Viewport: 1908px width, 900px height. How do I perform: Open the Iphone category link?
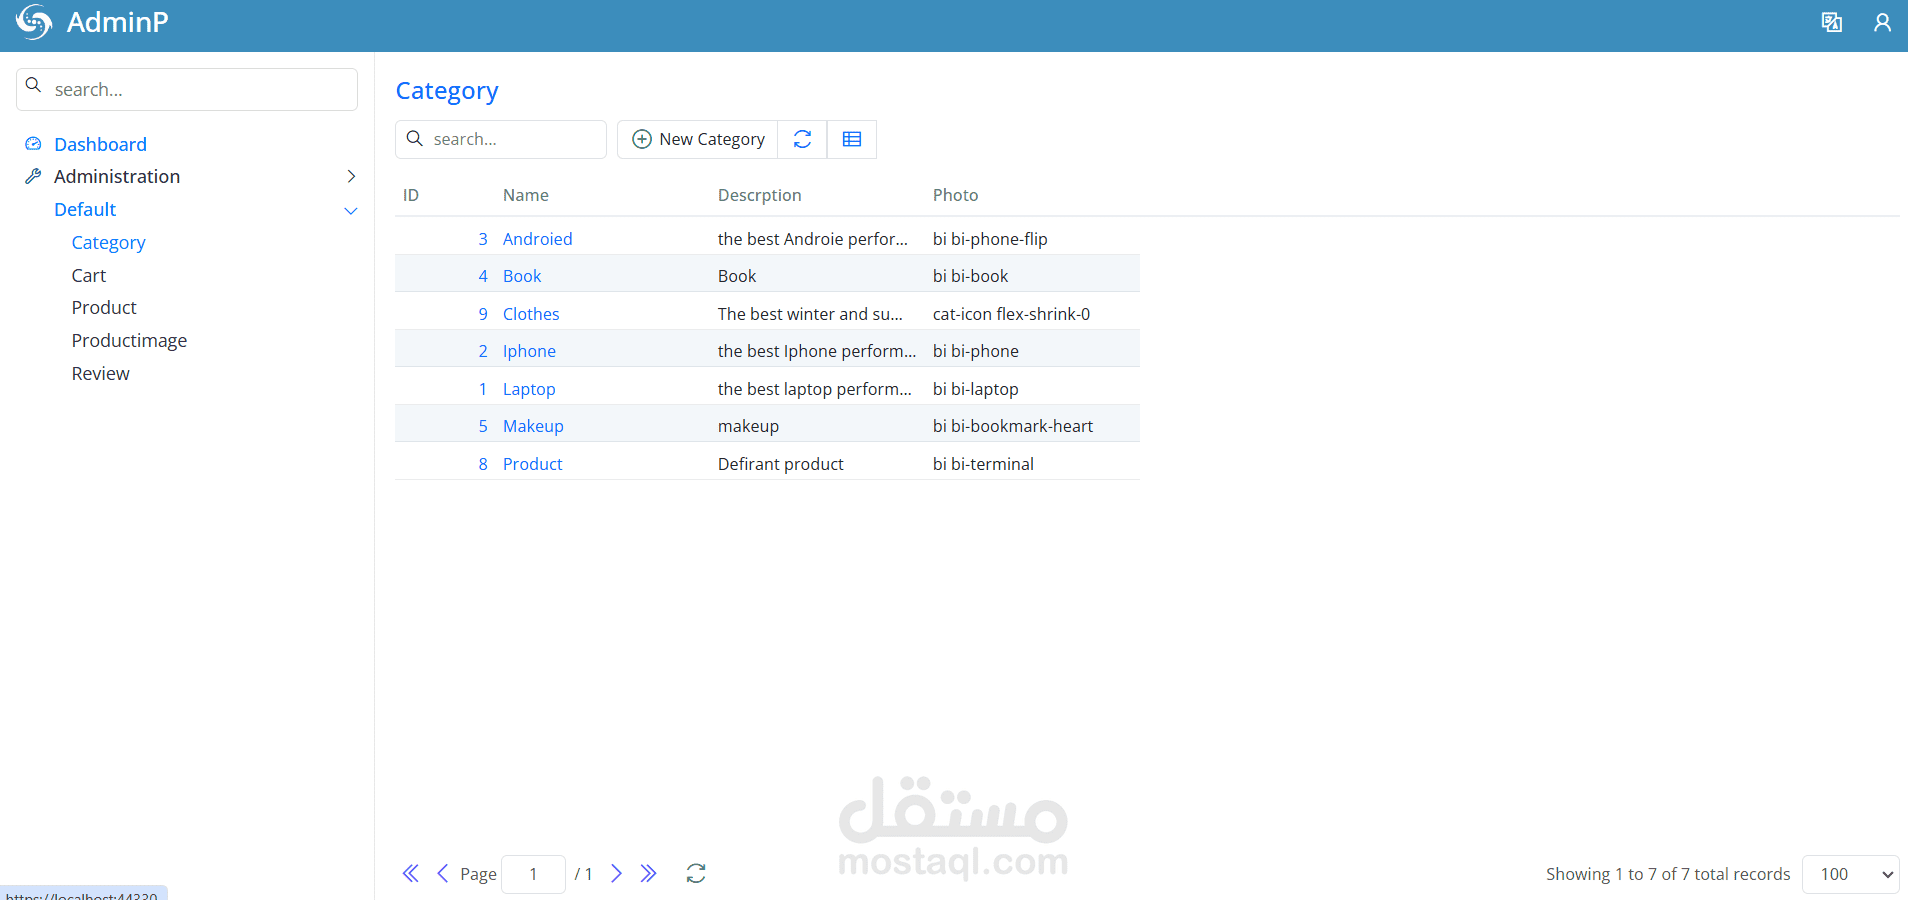(529, 351)
